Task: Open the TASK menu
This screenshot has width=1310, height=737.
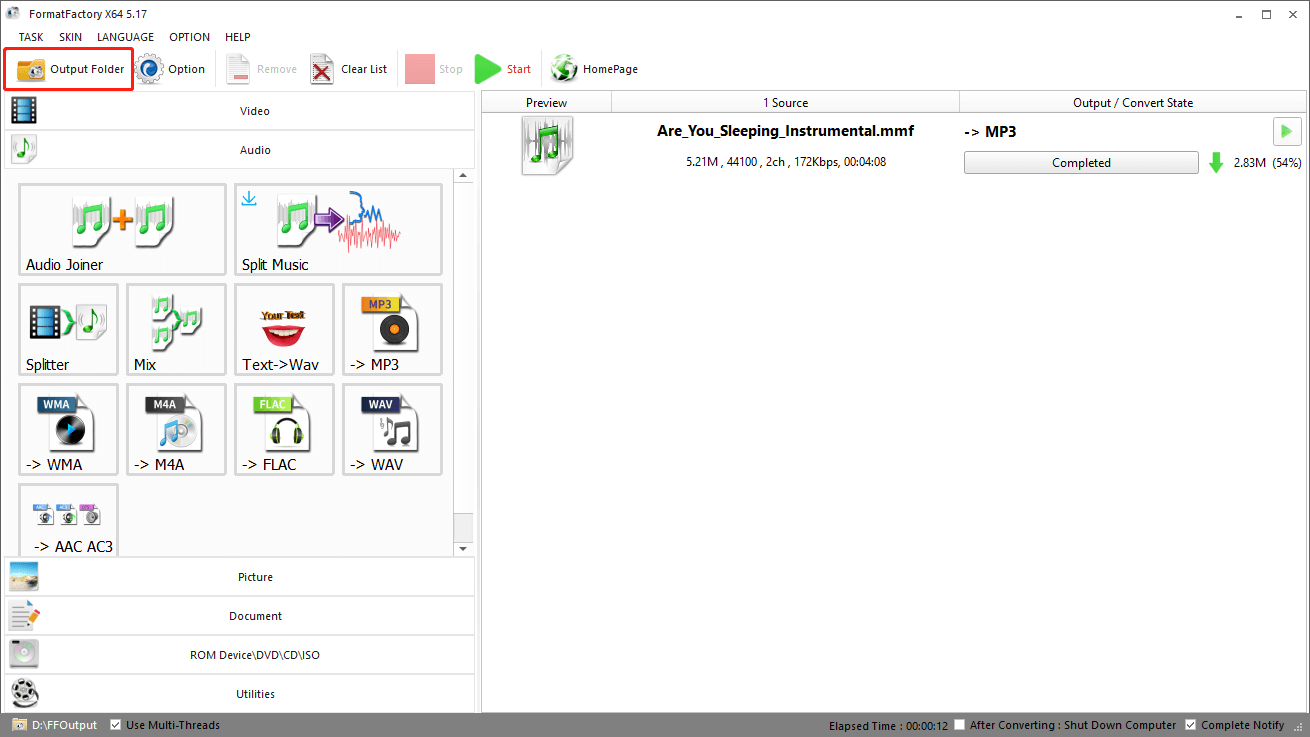Action: 31,37
